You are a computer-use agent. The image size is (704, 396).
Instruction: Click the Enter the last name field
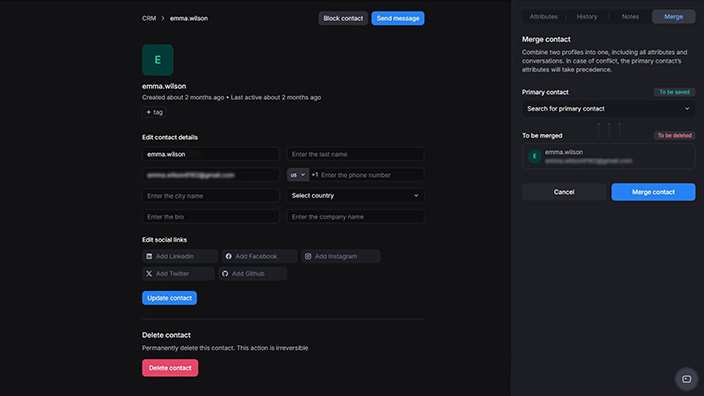point(355,154)
